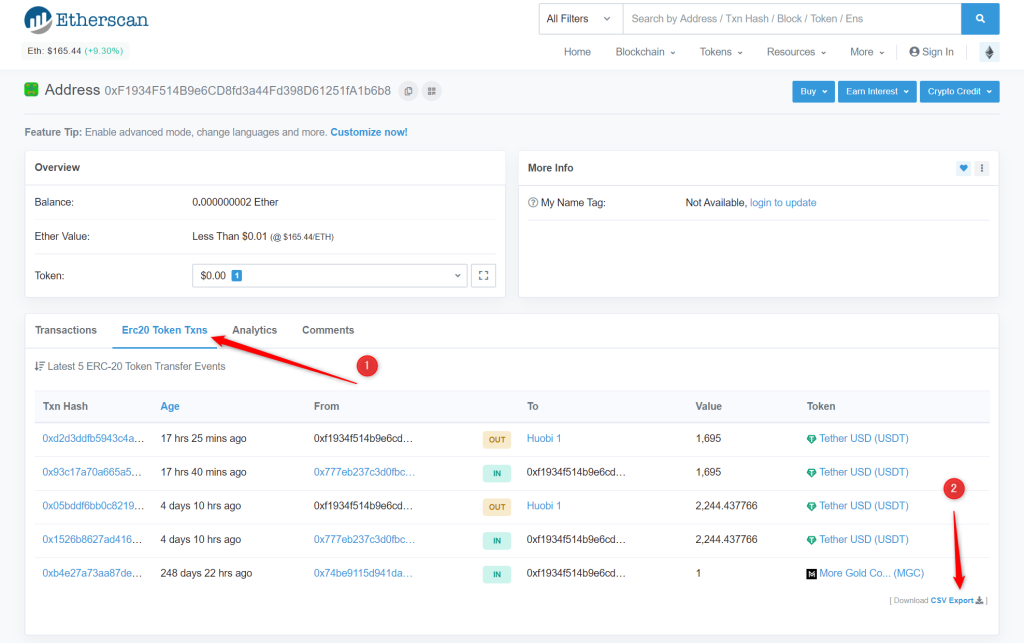Click Tether icon in the 17 hrs 25 mins row

click(x=811, y=439)
